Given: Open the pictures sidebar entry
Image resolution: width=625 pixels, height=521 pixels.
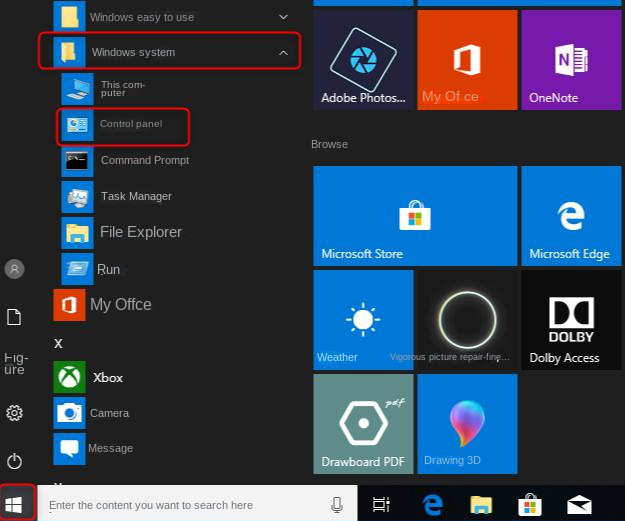Looking at the screenshot, I should 16,364.
